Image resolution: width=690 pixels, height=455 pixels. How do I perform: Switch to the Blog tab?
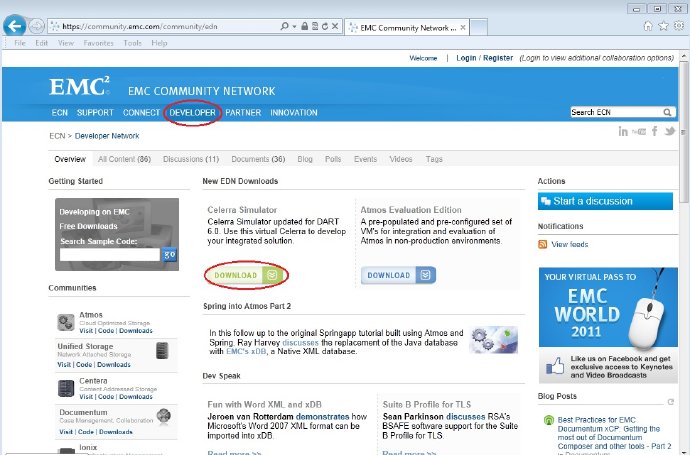[x=305, y=159]
